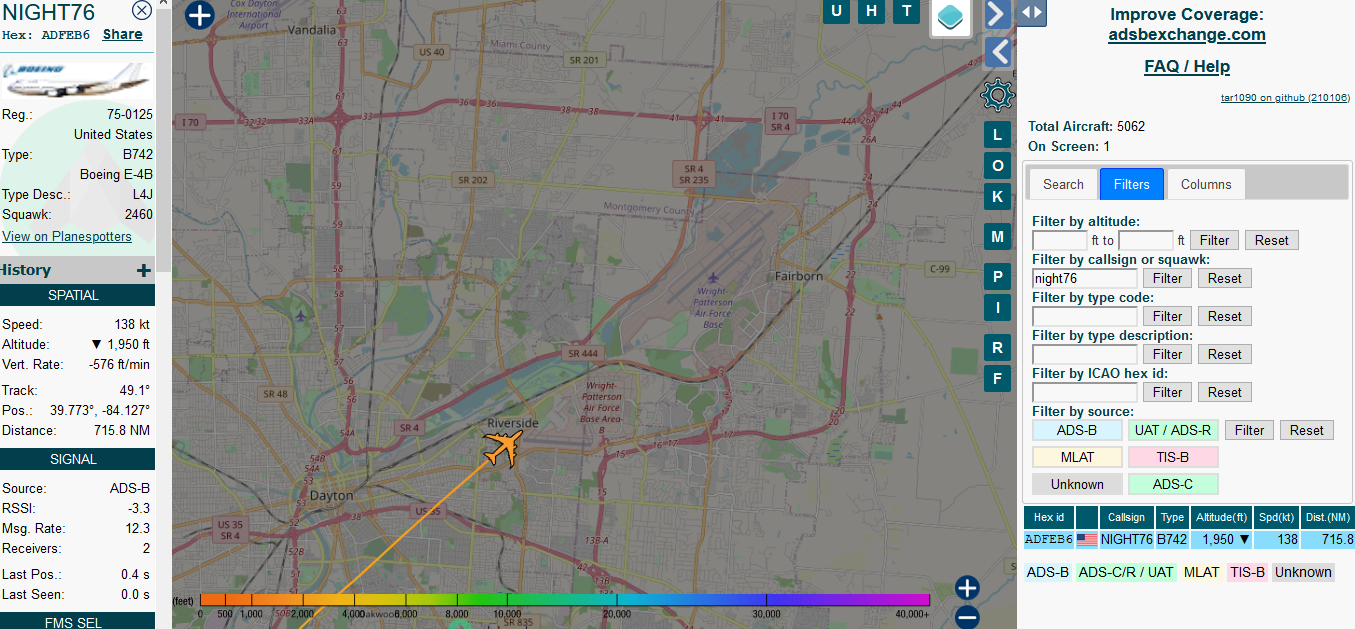This screenshot has width=1355, height=629.
Task: Open View on Planespotters link
Action: [x=67, y=237]
